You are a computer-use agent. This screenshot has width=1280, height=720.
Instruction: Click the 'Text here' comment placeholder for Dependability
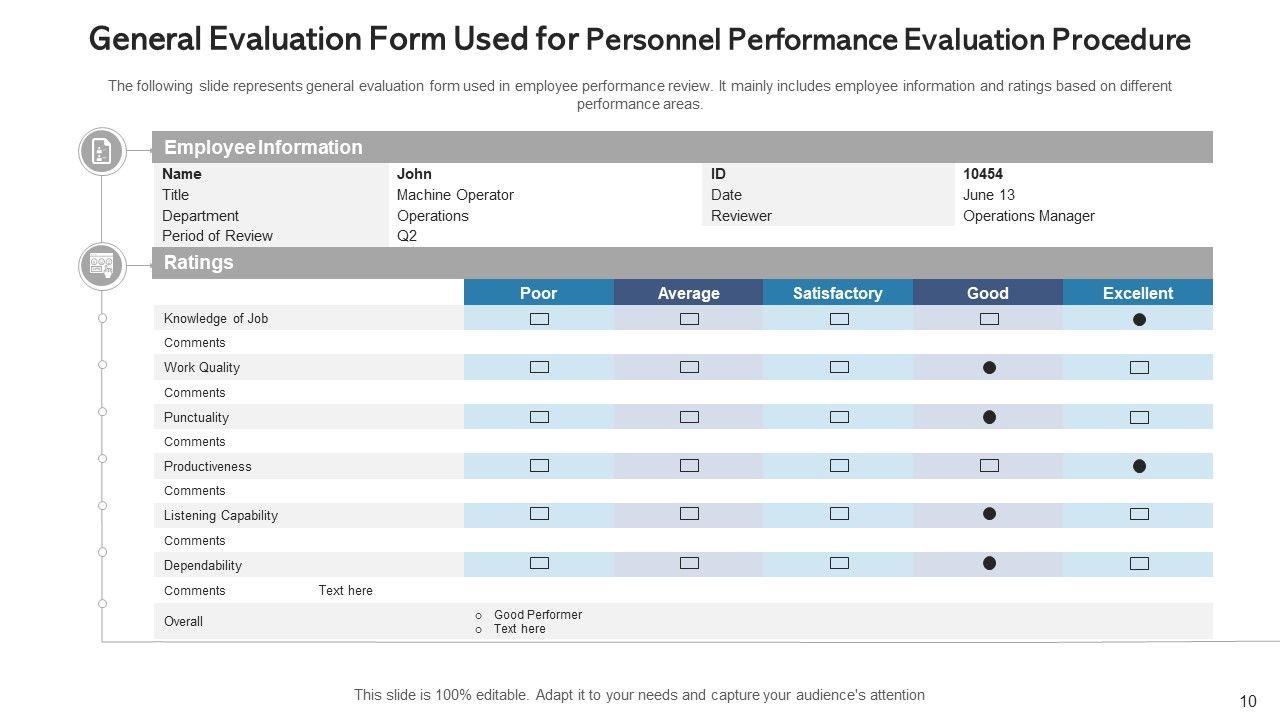[x=345, y=591]
